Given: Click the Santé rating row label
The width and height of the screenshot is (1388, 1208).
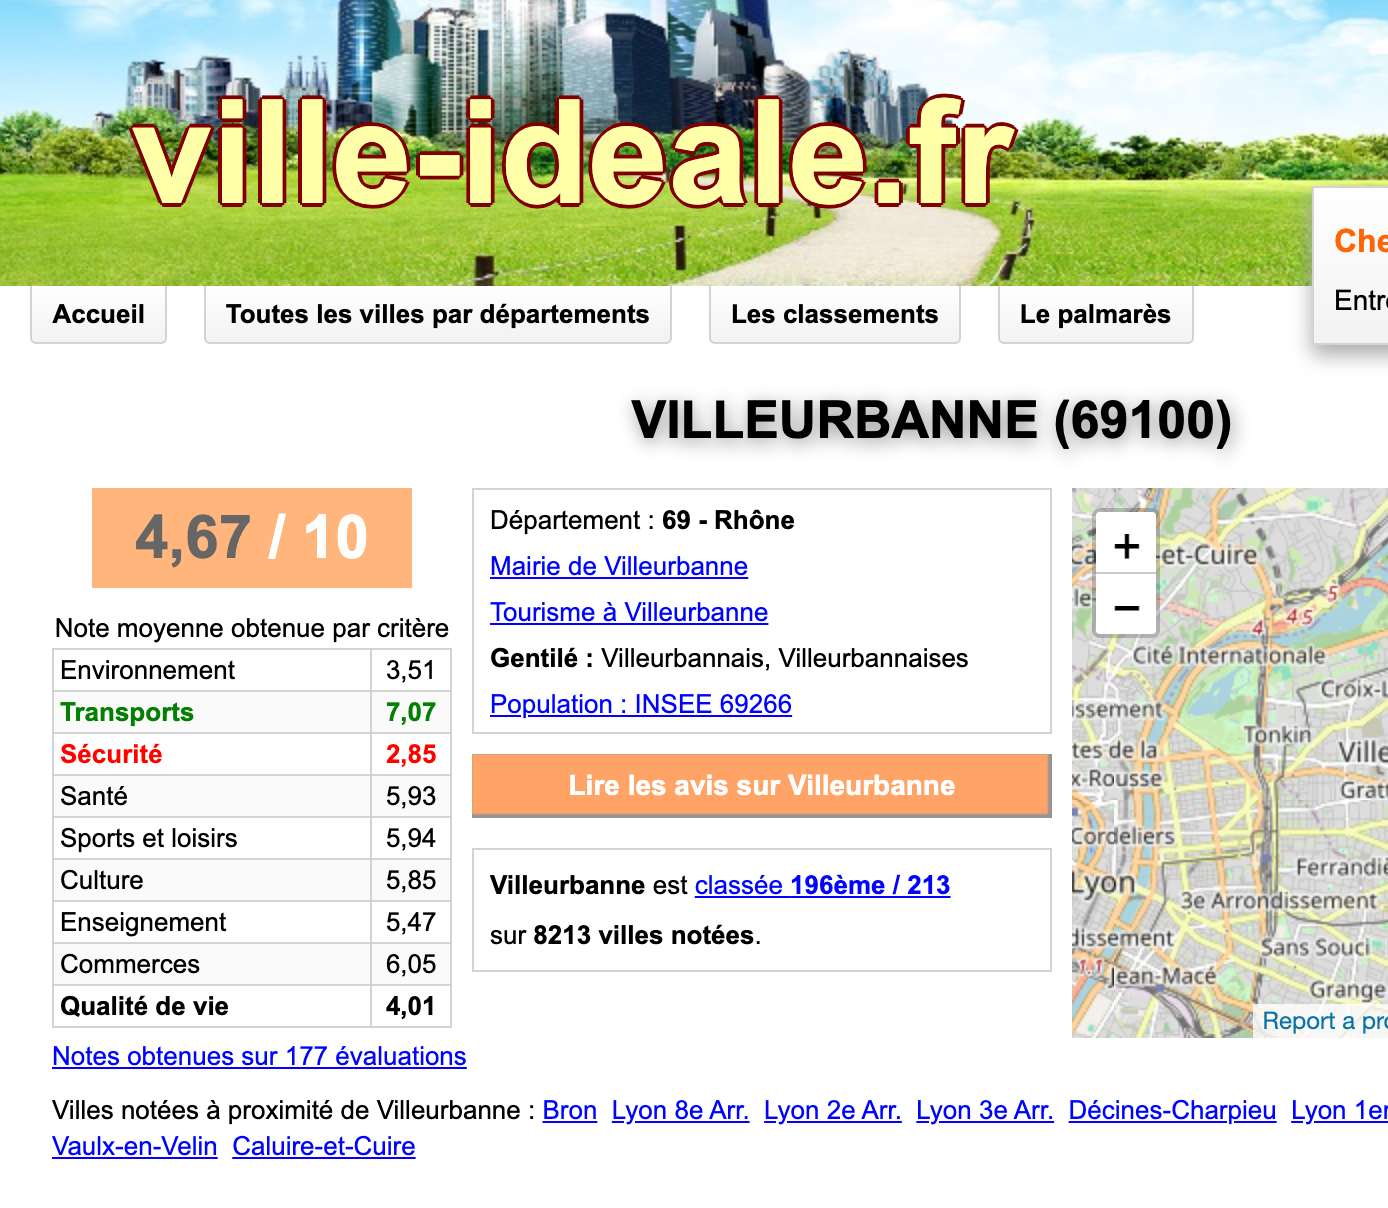Looking at the screenshot, I should [x=94, y=796].
